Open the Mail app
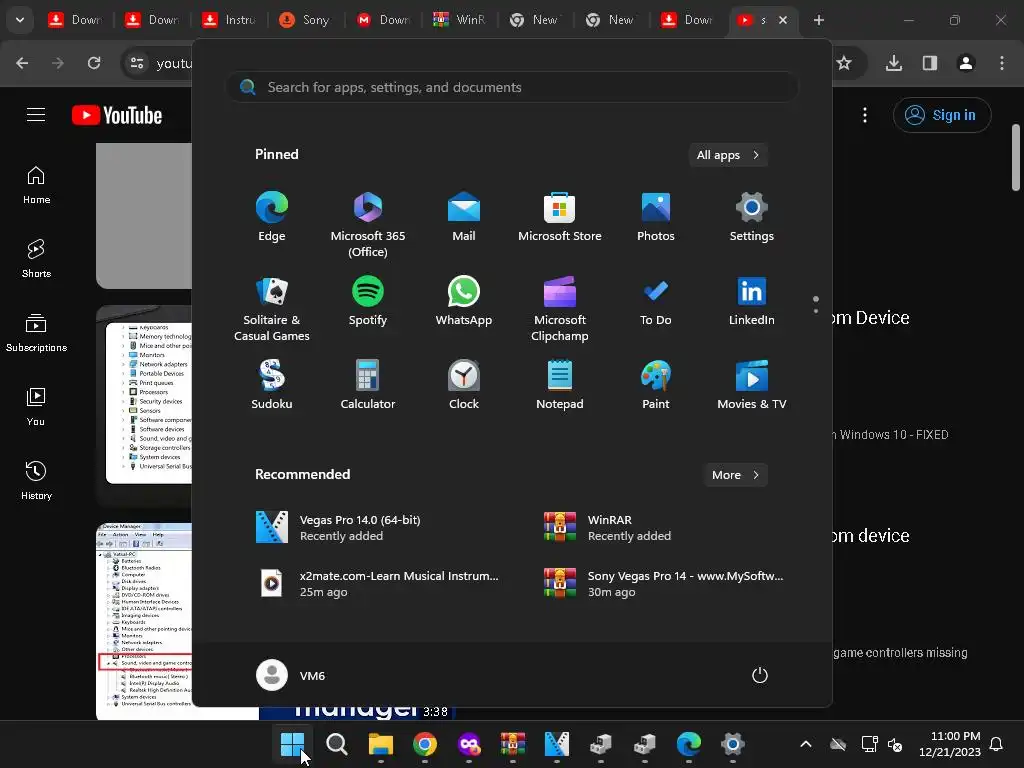1024x768 pixels. [464, 217]
